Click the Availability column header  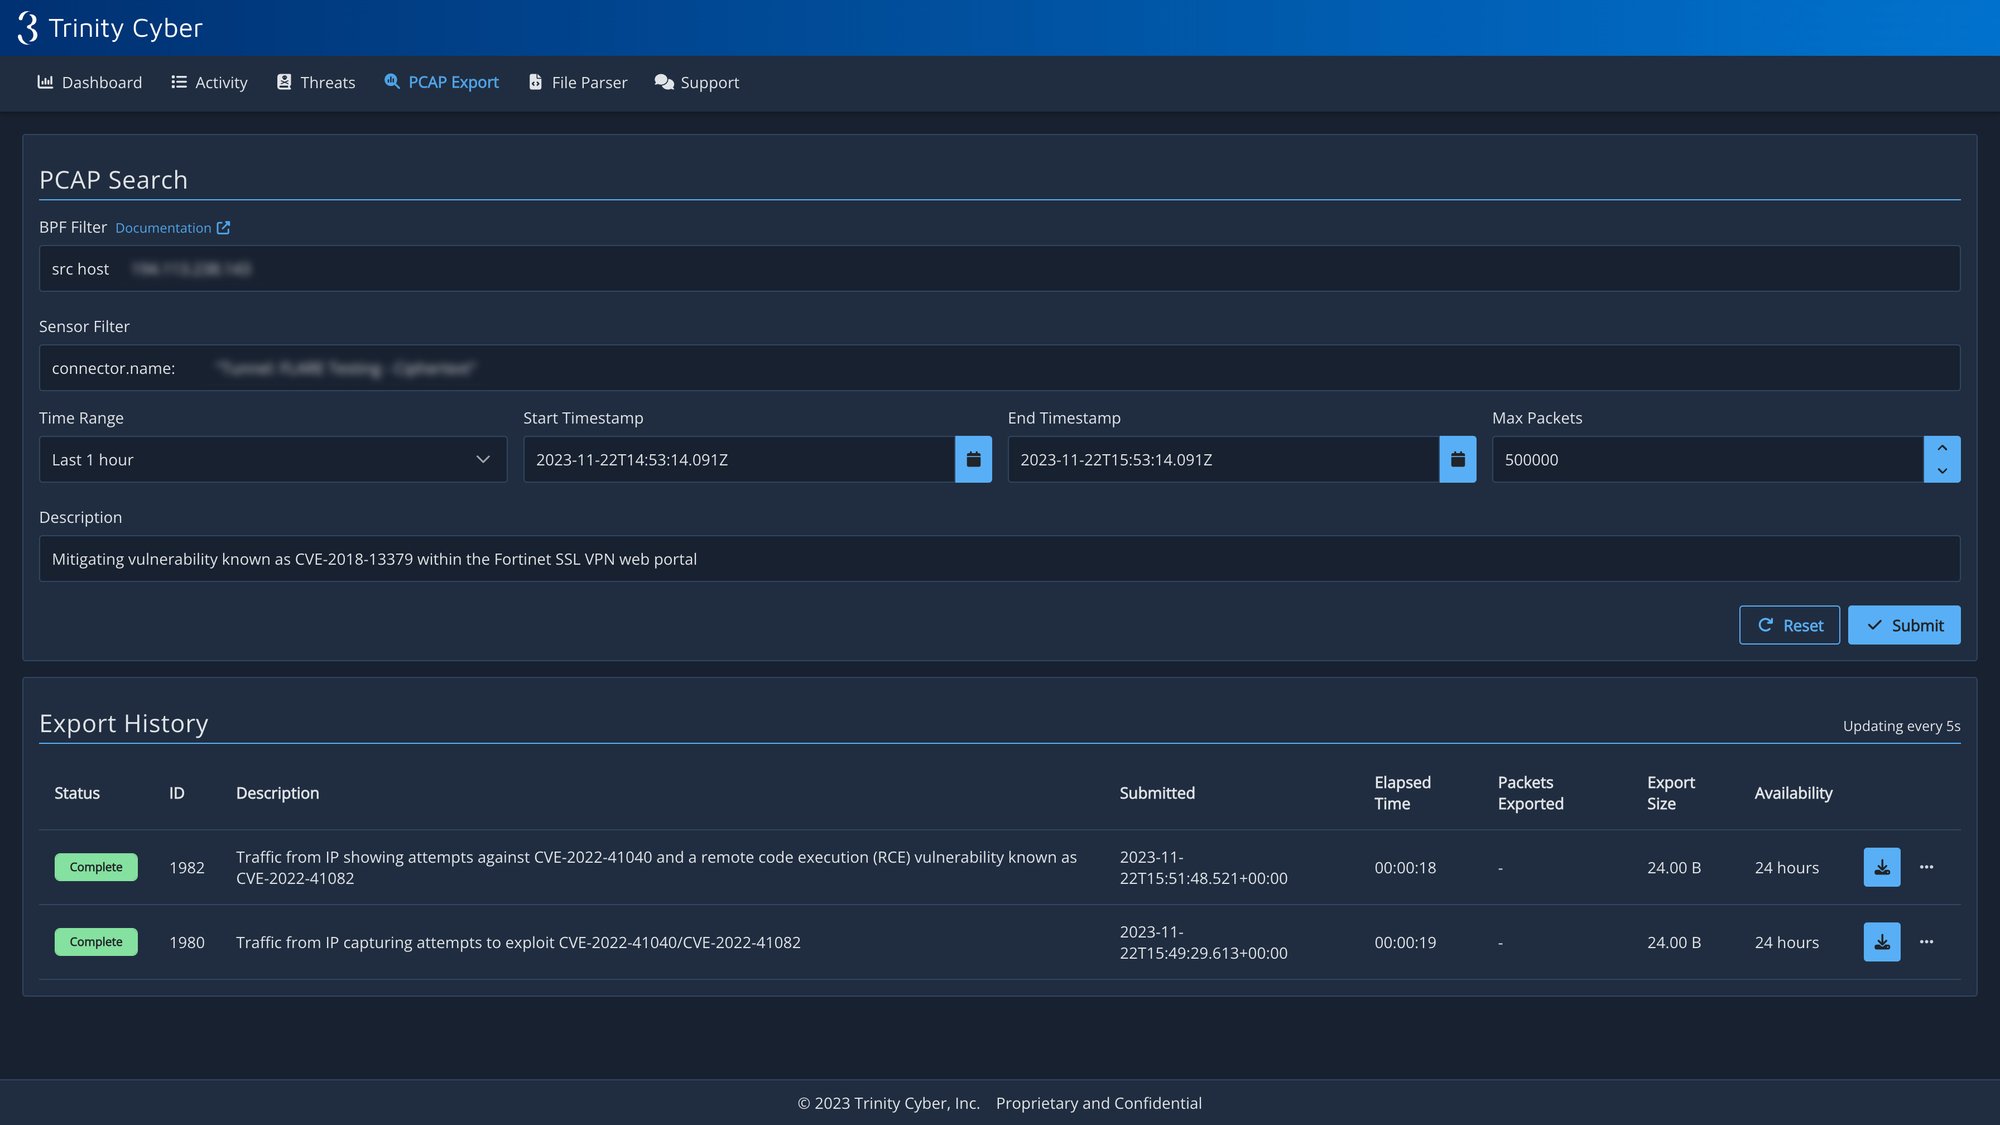(x=1793, y=793)
